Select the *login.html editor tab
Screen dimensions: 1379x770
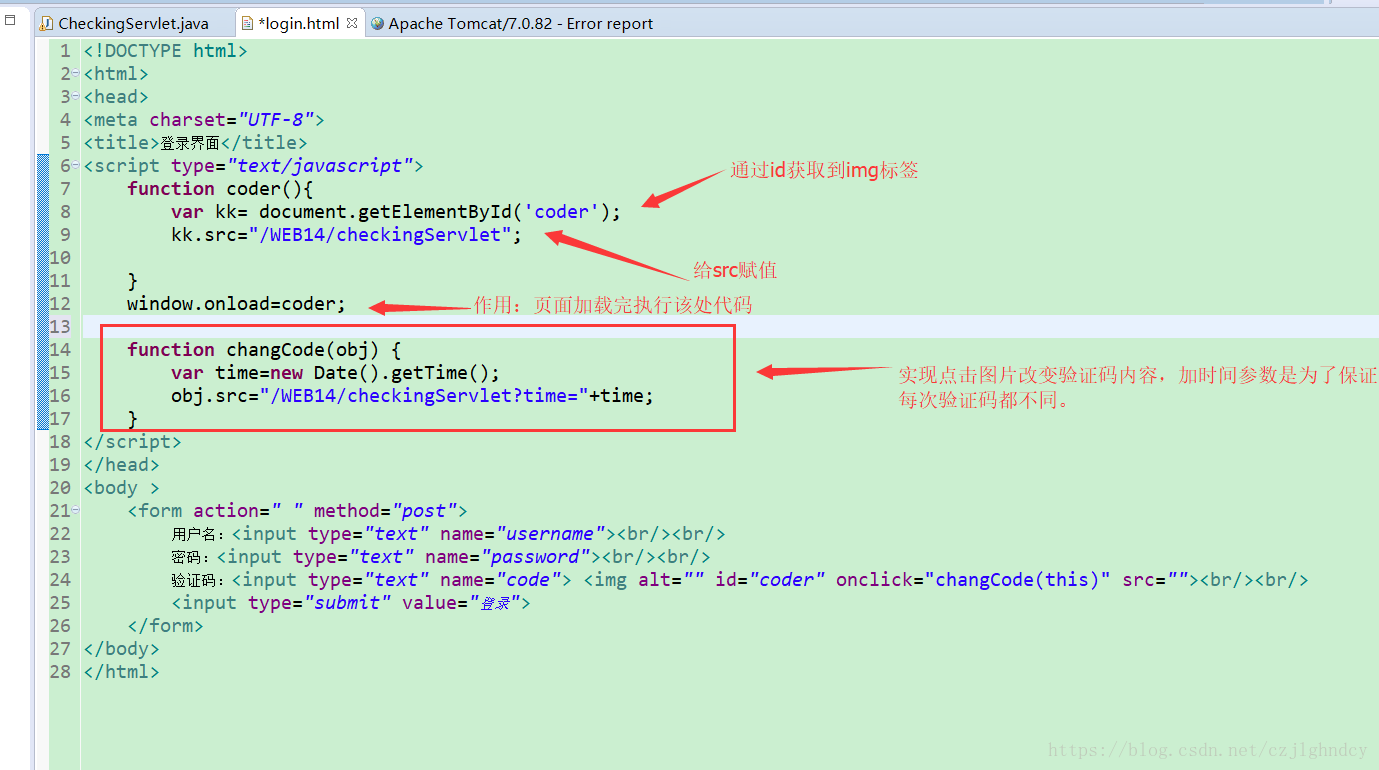point(298,23)
